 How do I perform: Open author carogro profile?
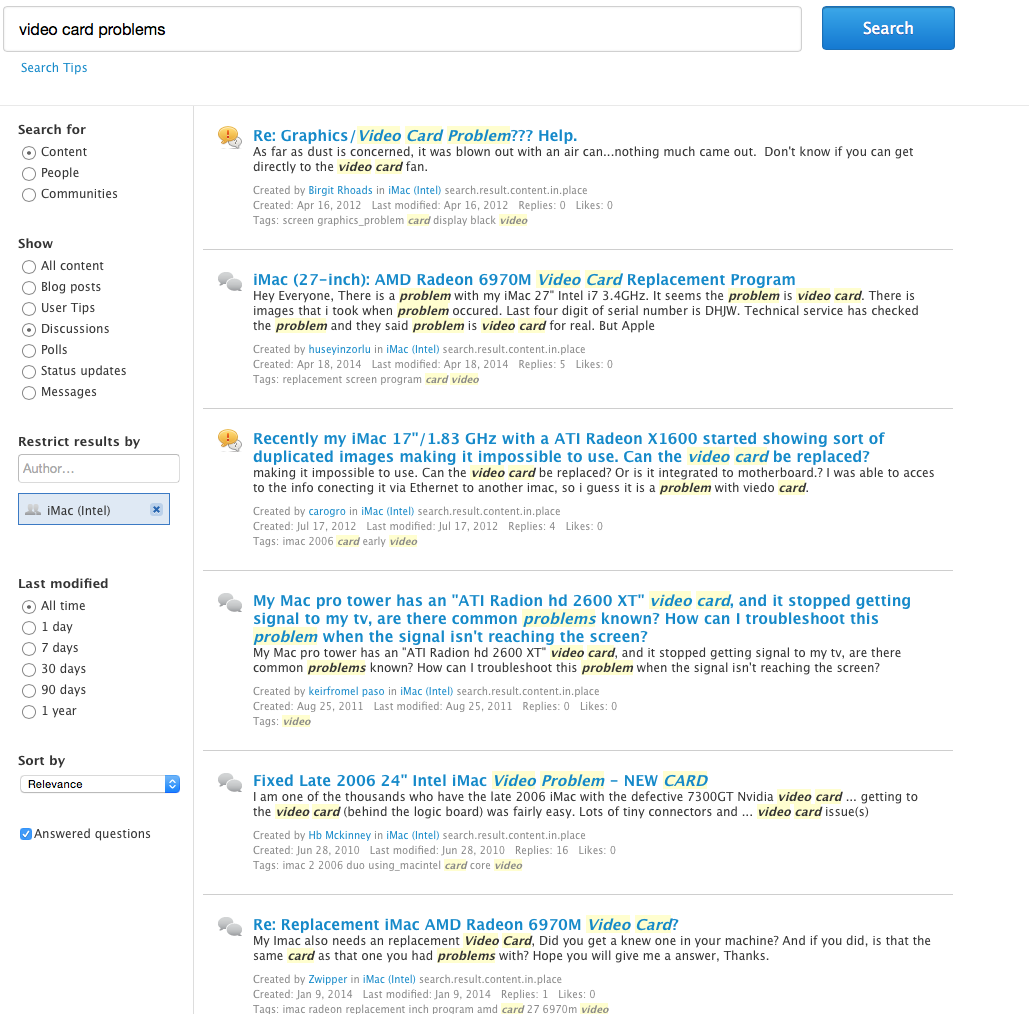pos(327,511)
